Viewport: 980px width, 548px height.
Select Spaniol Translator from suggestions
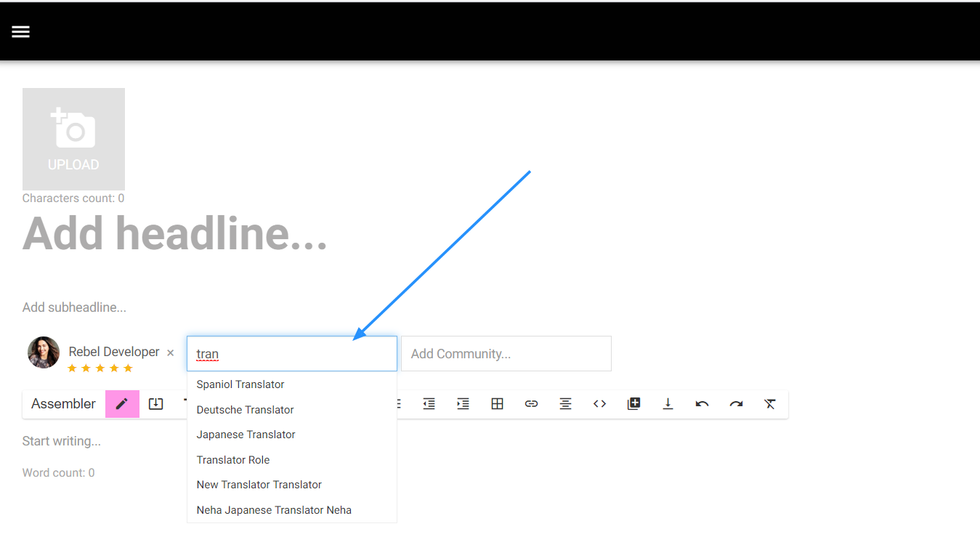(241, 385)
